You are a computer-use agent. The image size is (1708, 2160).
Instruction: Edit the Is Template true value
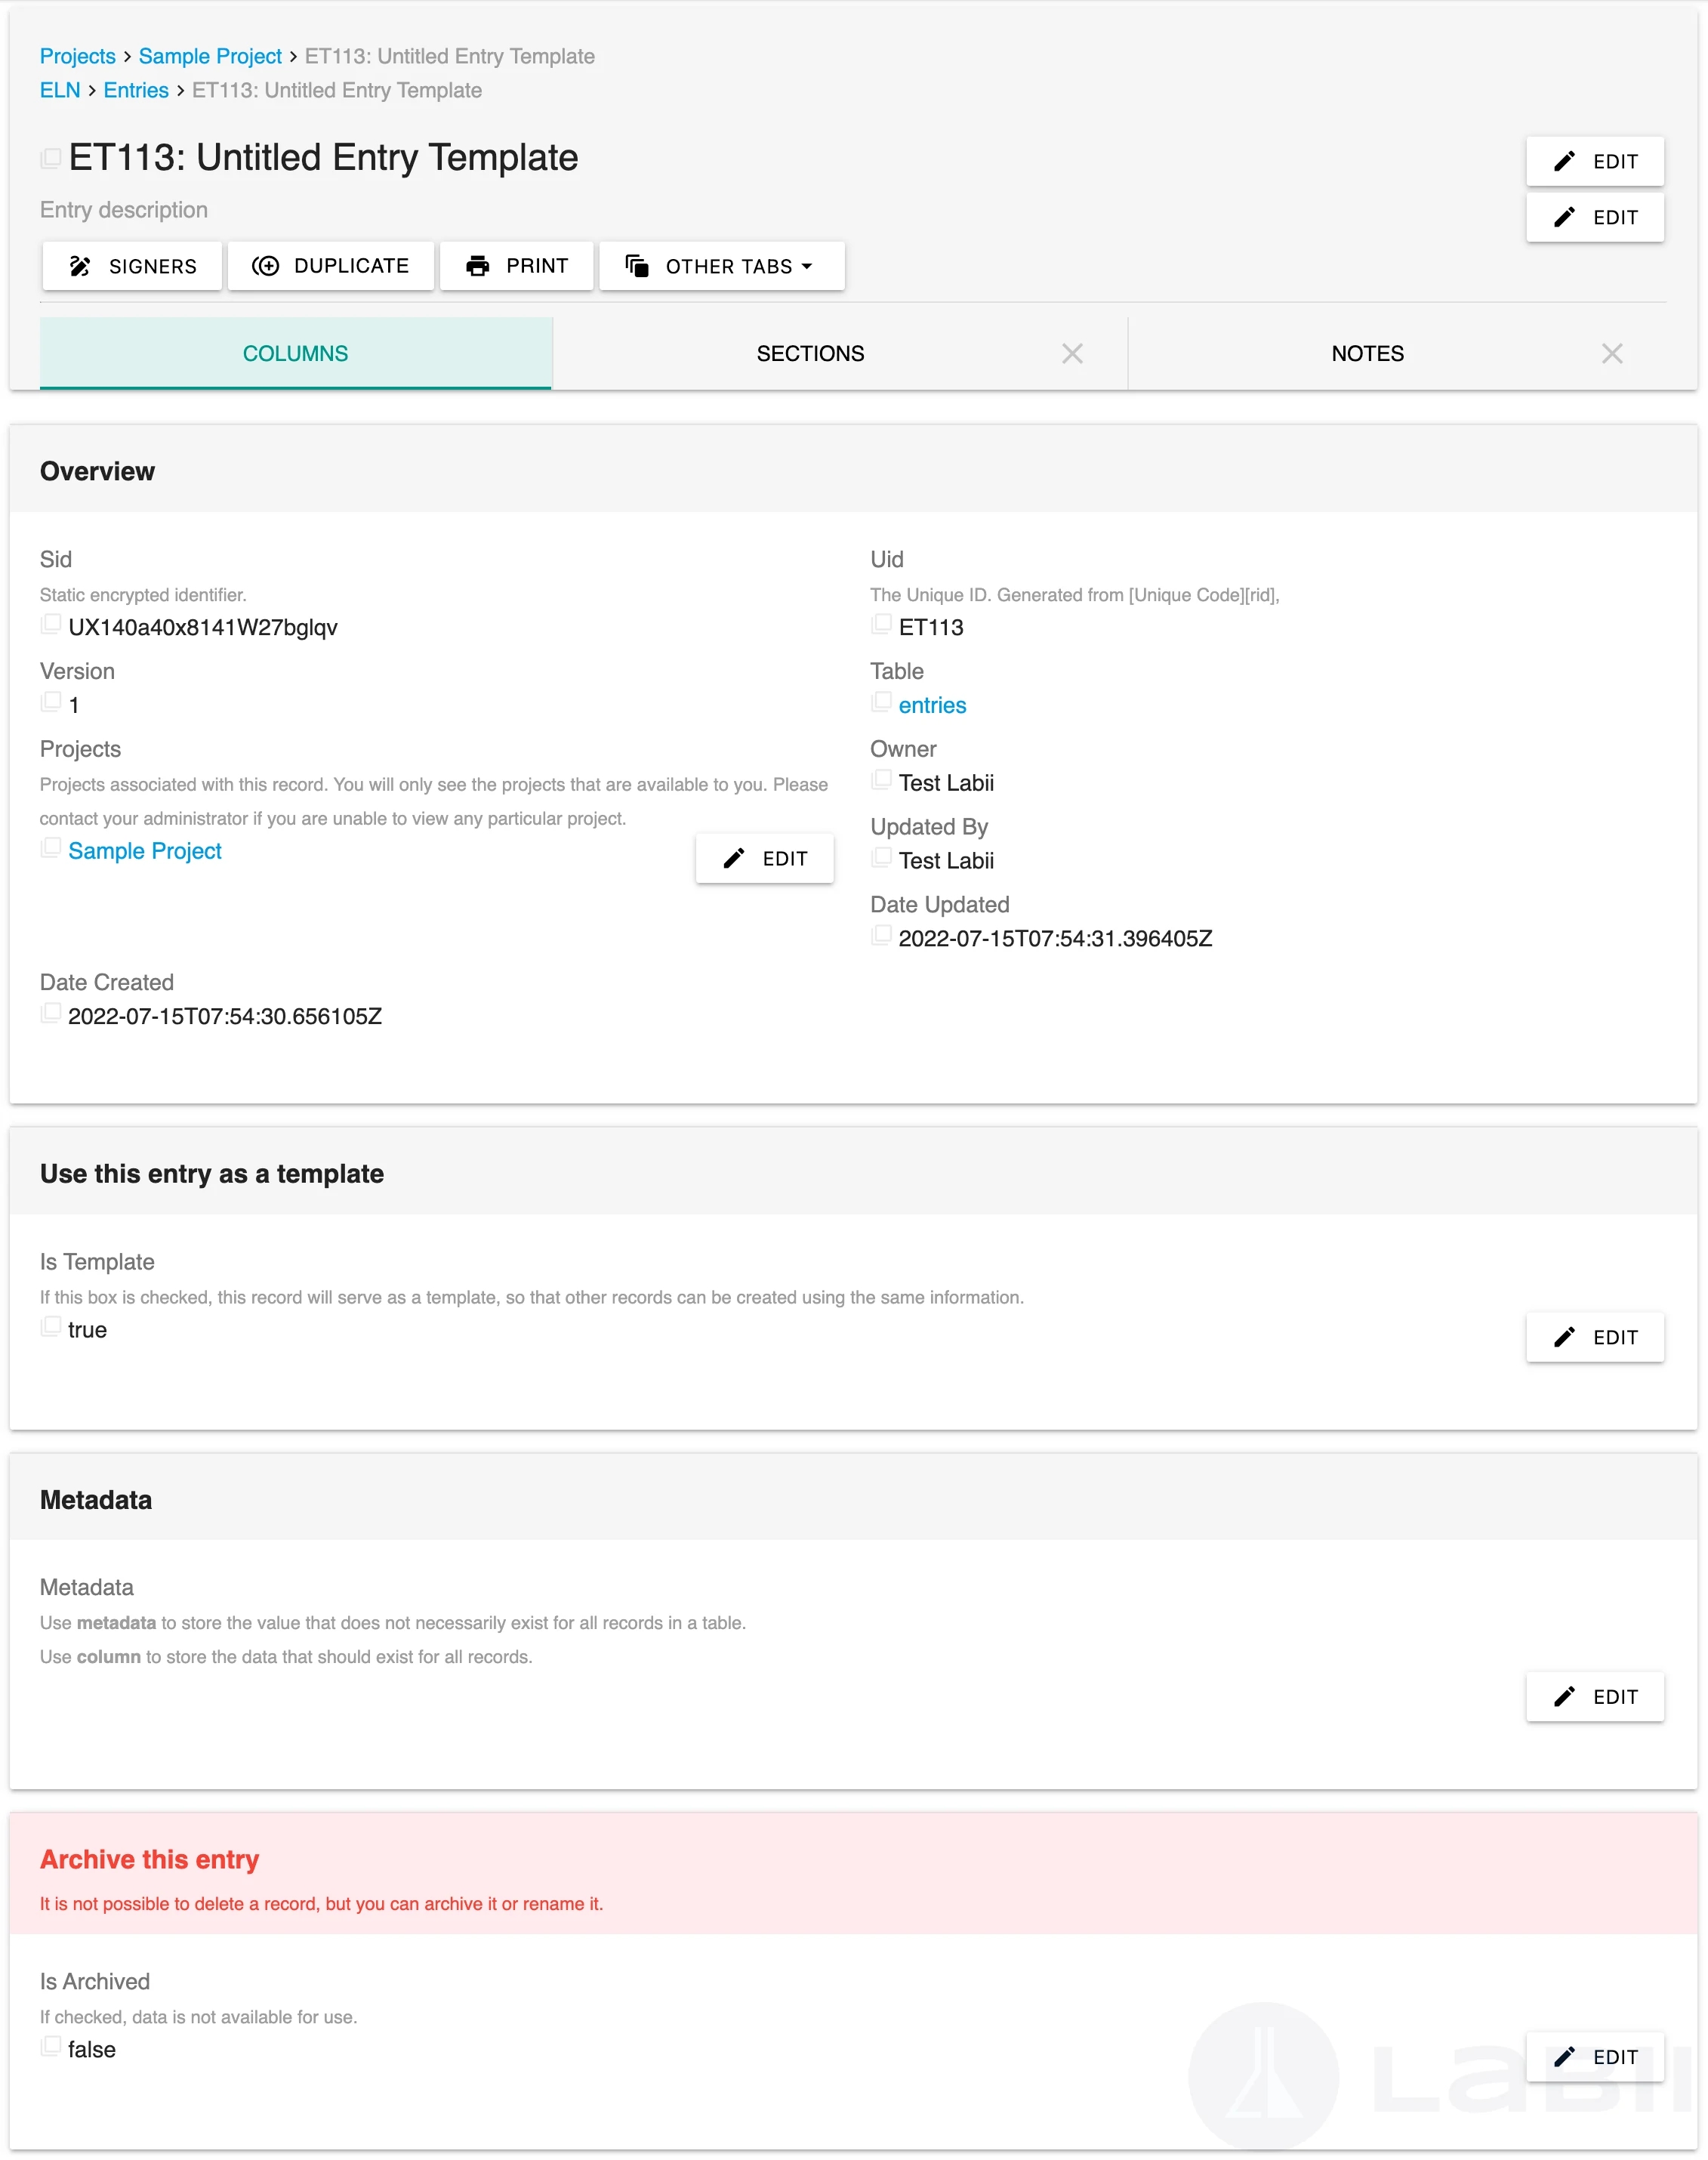[x=1594, y=1337]
